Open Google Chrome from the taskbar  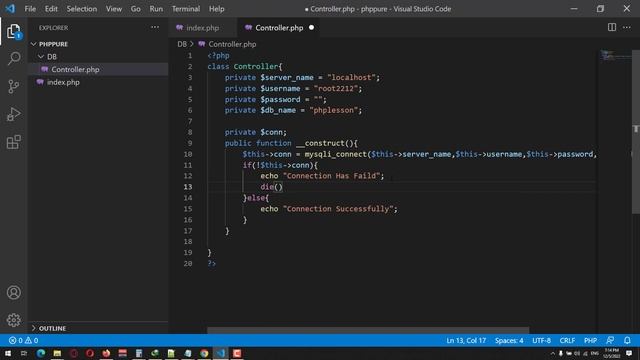204,353
